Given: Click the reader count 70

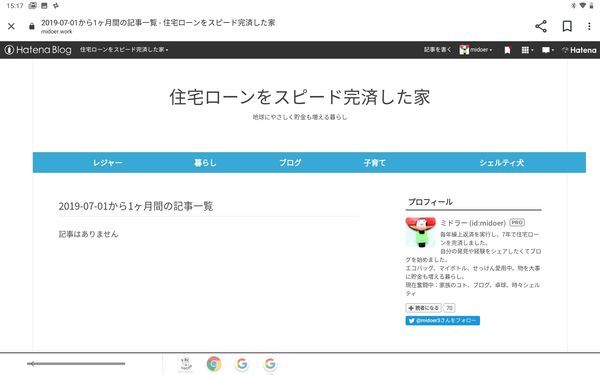Looking at the screenshot, I should click(x=449, y=308).
